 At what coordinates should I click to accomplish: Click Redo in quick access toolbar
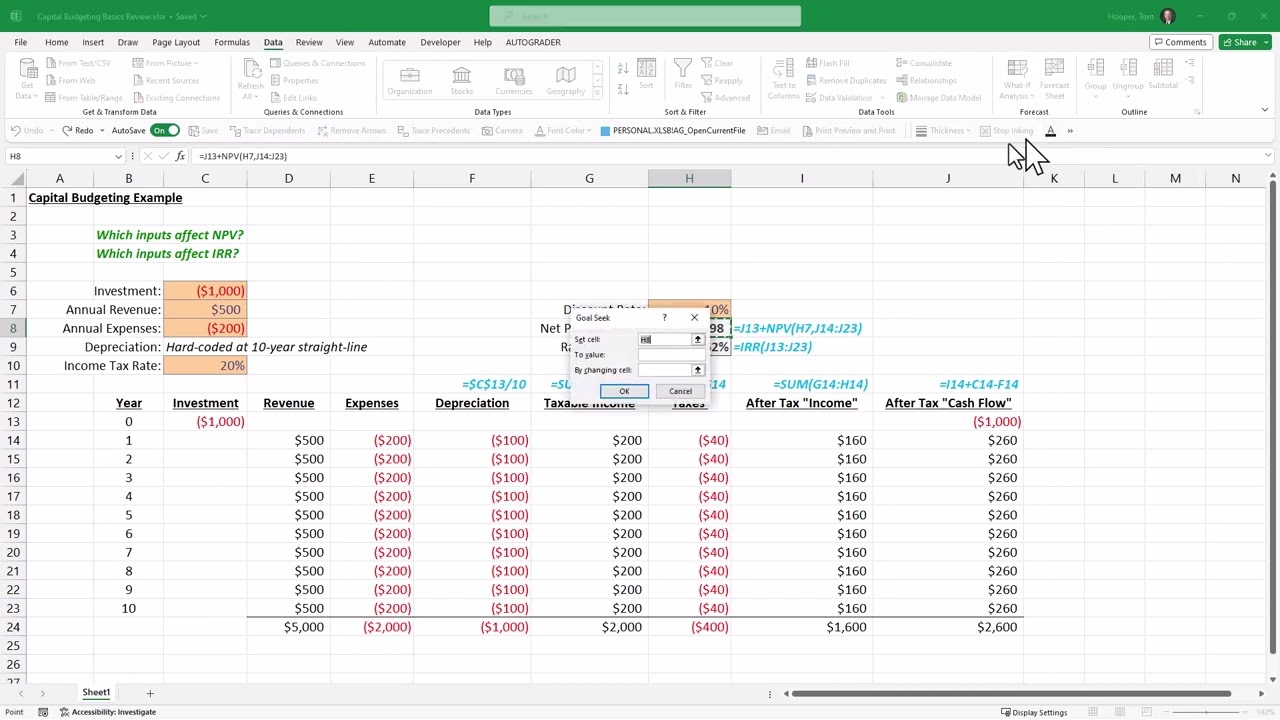click(78, 131)
